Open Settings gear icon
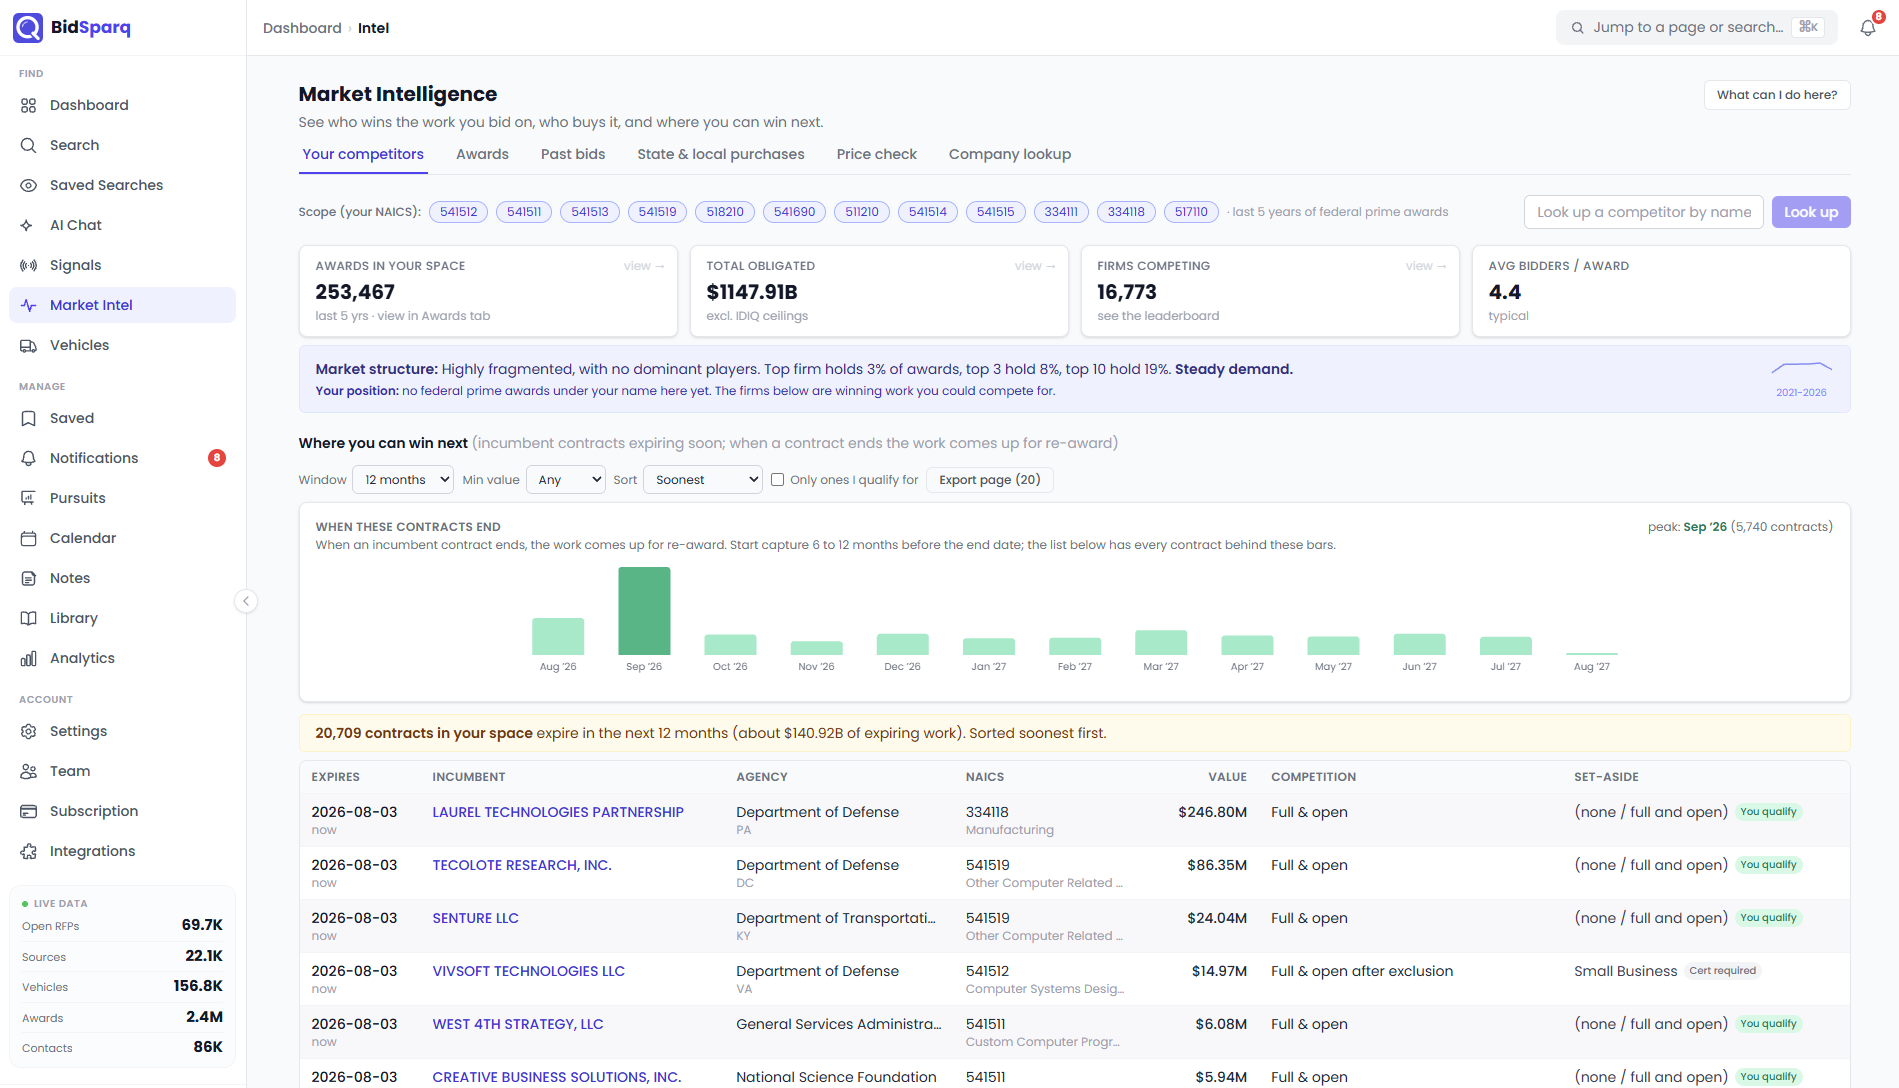Viewport: 1899px width, 1088px height. tap(28, 731)
